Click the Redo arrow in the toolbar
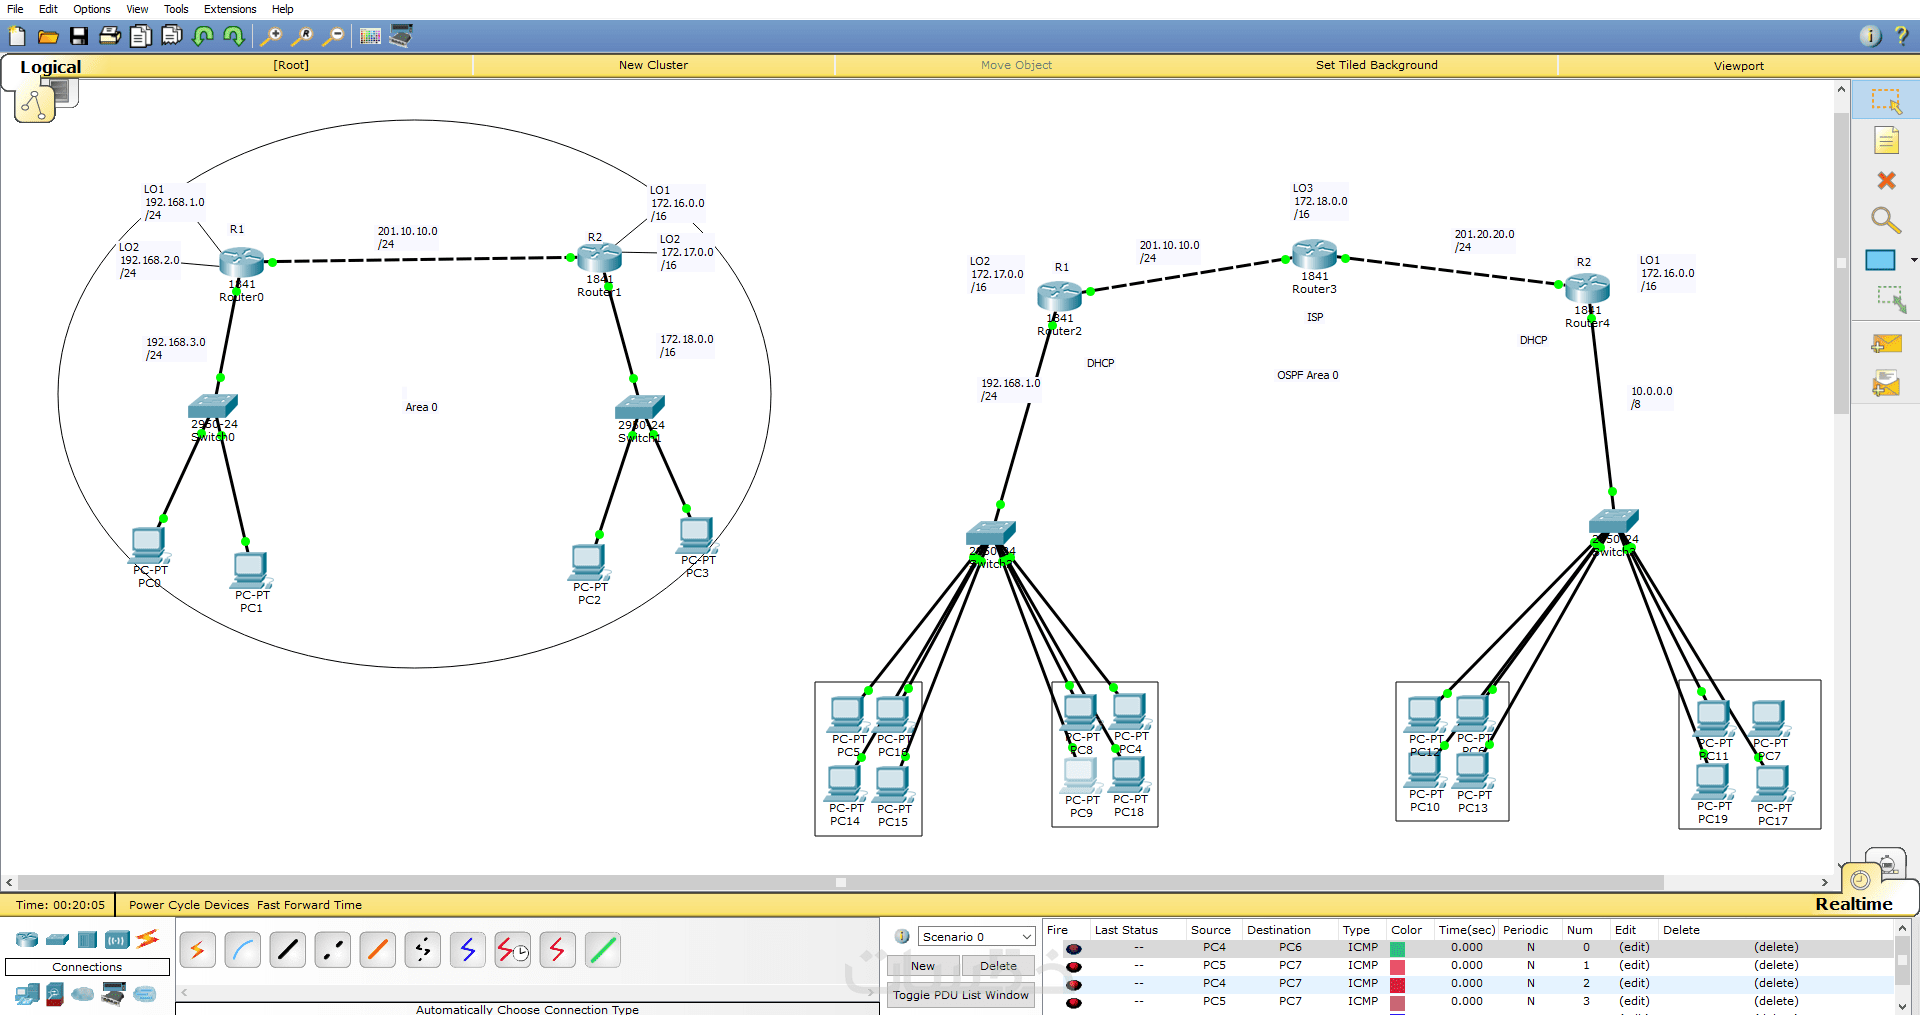1920x1015 pixels. tap(234, 37)
